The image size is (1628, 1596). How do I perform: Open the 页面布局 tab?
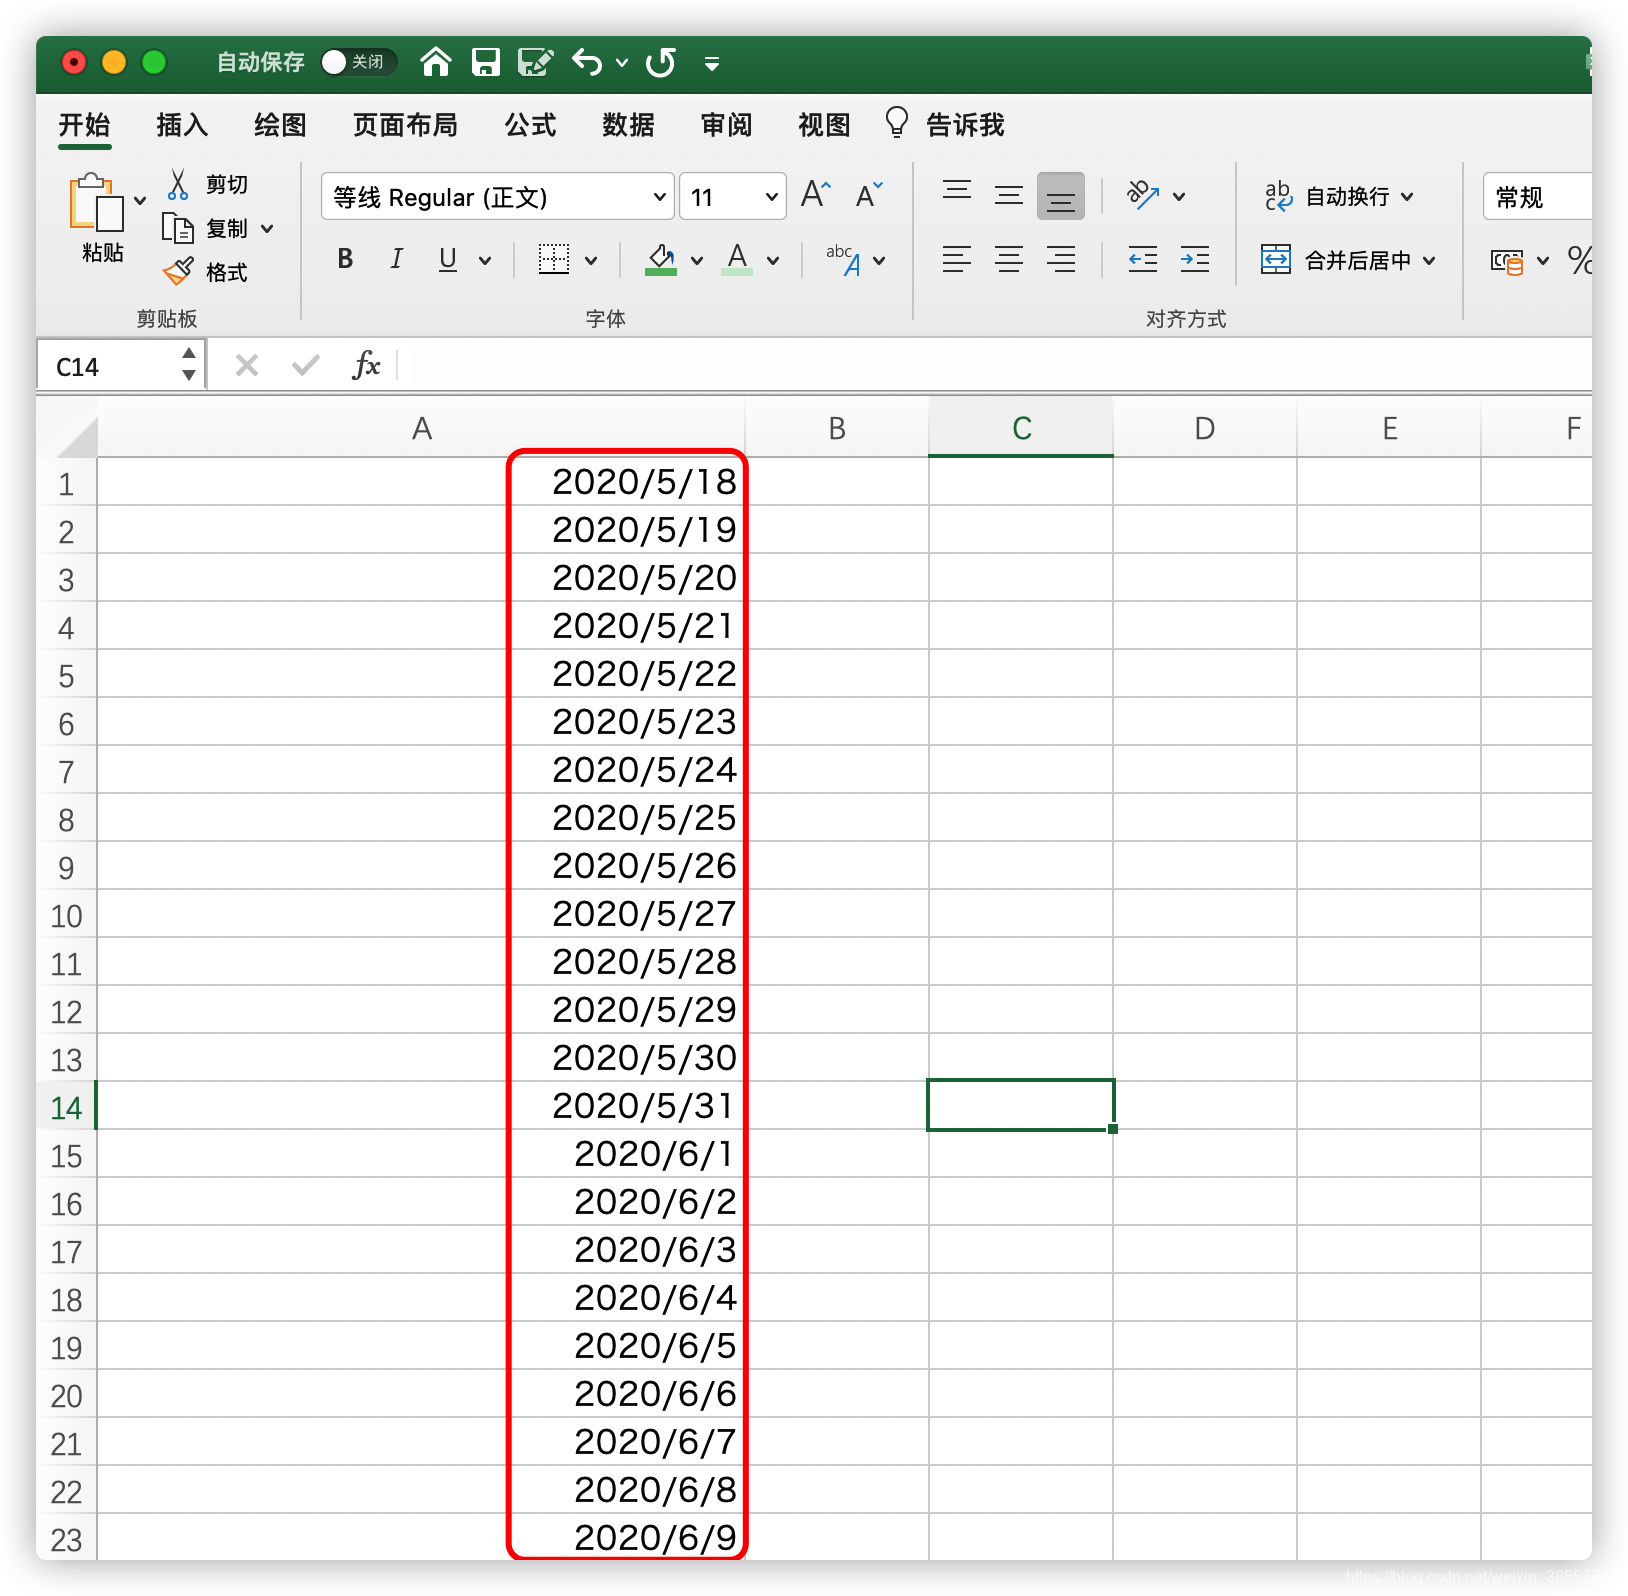click(405, 124)
